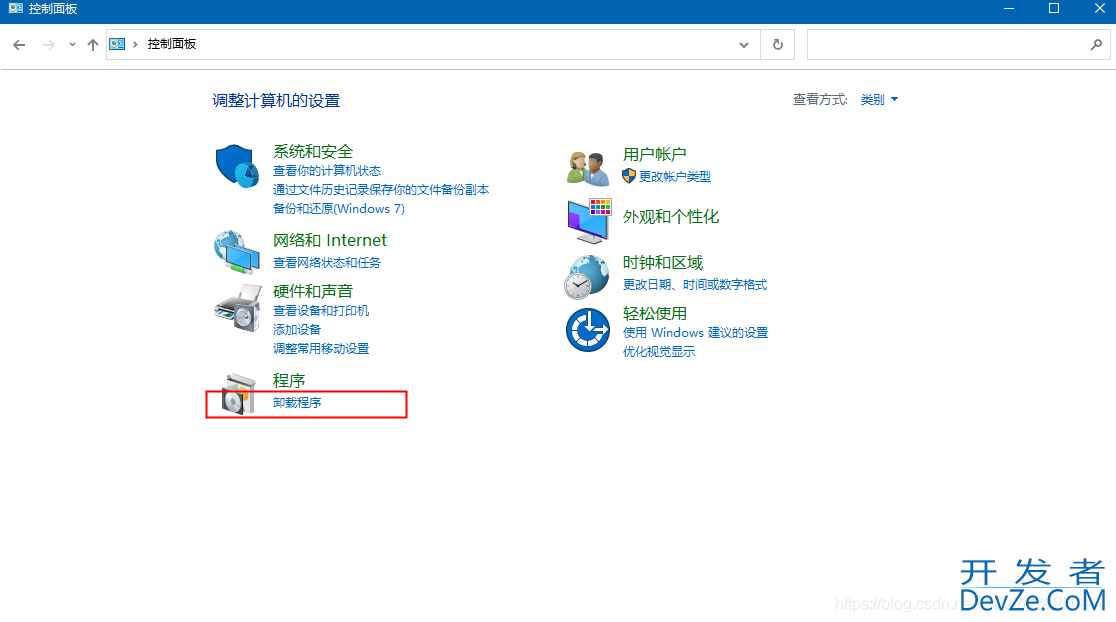Open the 类别 view-by dropdown
Screen dimensions: 1116x622
click(x=879, y=100)
